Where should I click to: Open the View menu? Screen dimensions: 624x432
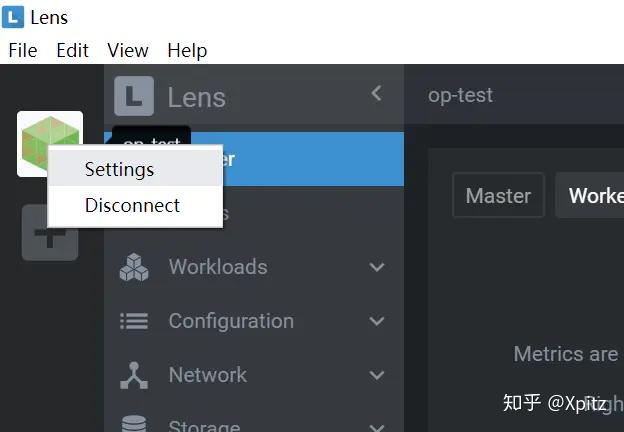[x=128, y=51]
